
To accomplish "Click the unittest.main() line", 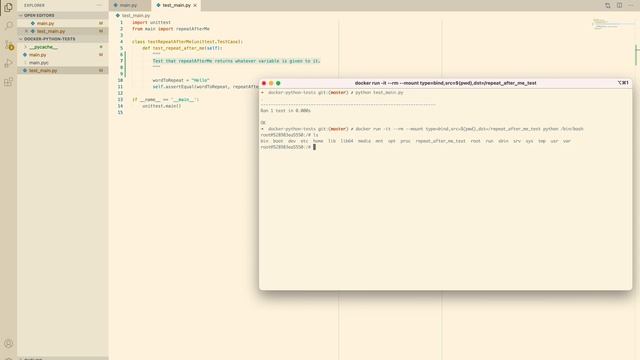I will pyautogui.click(x=162, y=106).
